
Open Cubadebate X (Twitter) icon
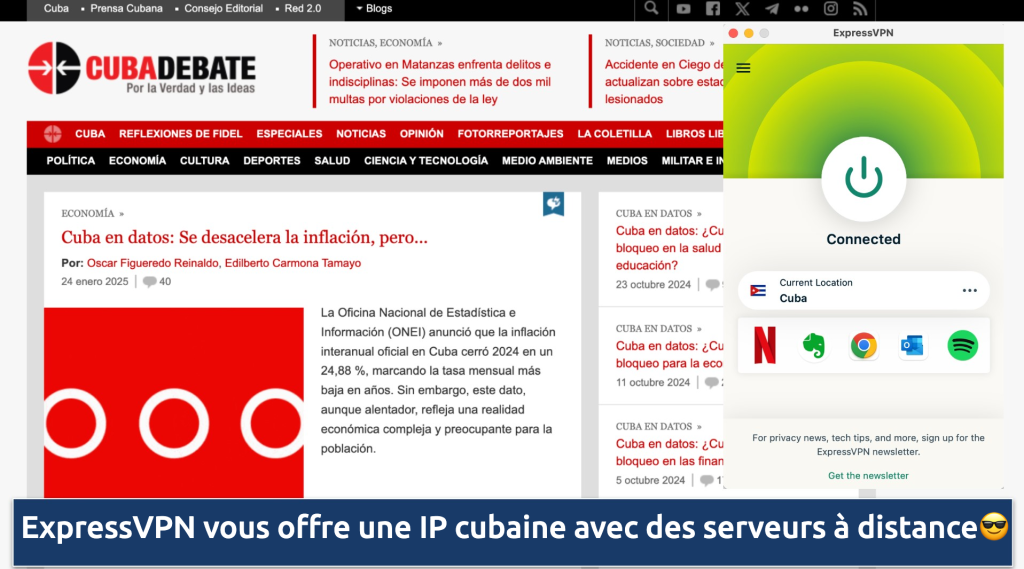pyautogui.click(x=742, y=8)
